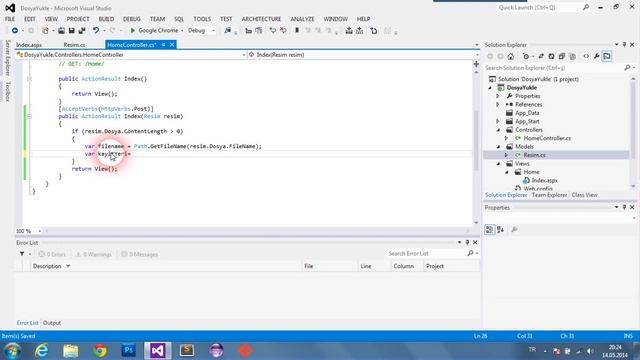Click the Collapse All icon in Solution Explorer
The height and width of the screenshot is (360, 640).
point(562,56)
